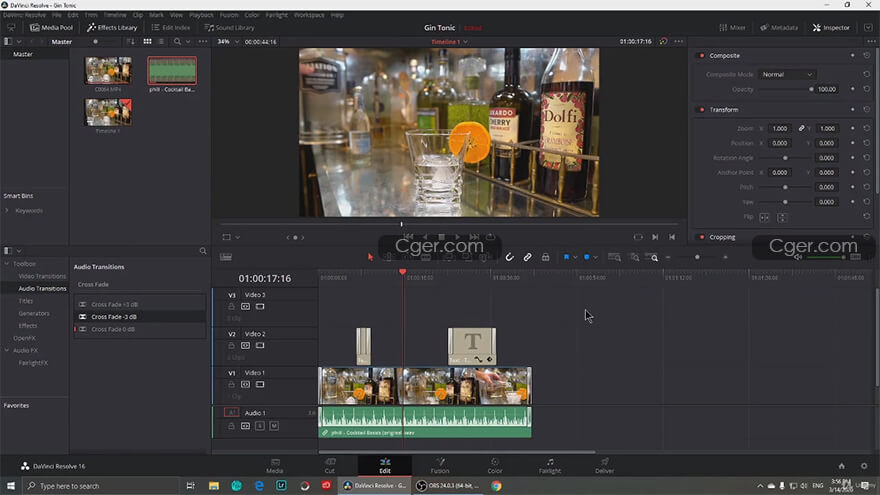880x495 pixels.
Task: Click the full extent zoom icon
Action: point(615,257)
